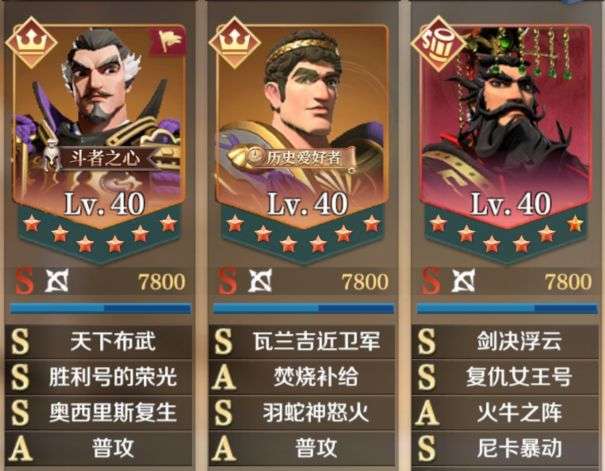Click the 历史爱好者 title banner
The width and height of the screenshot is (605, 471).
293,157
